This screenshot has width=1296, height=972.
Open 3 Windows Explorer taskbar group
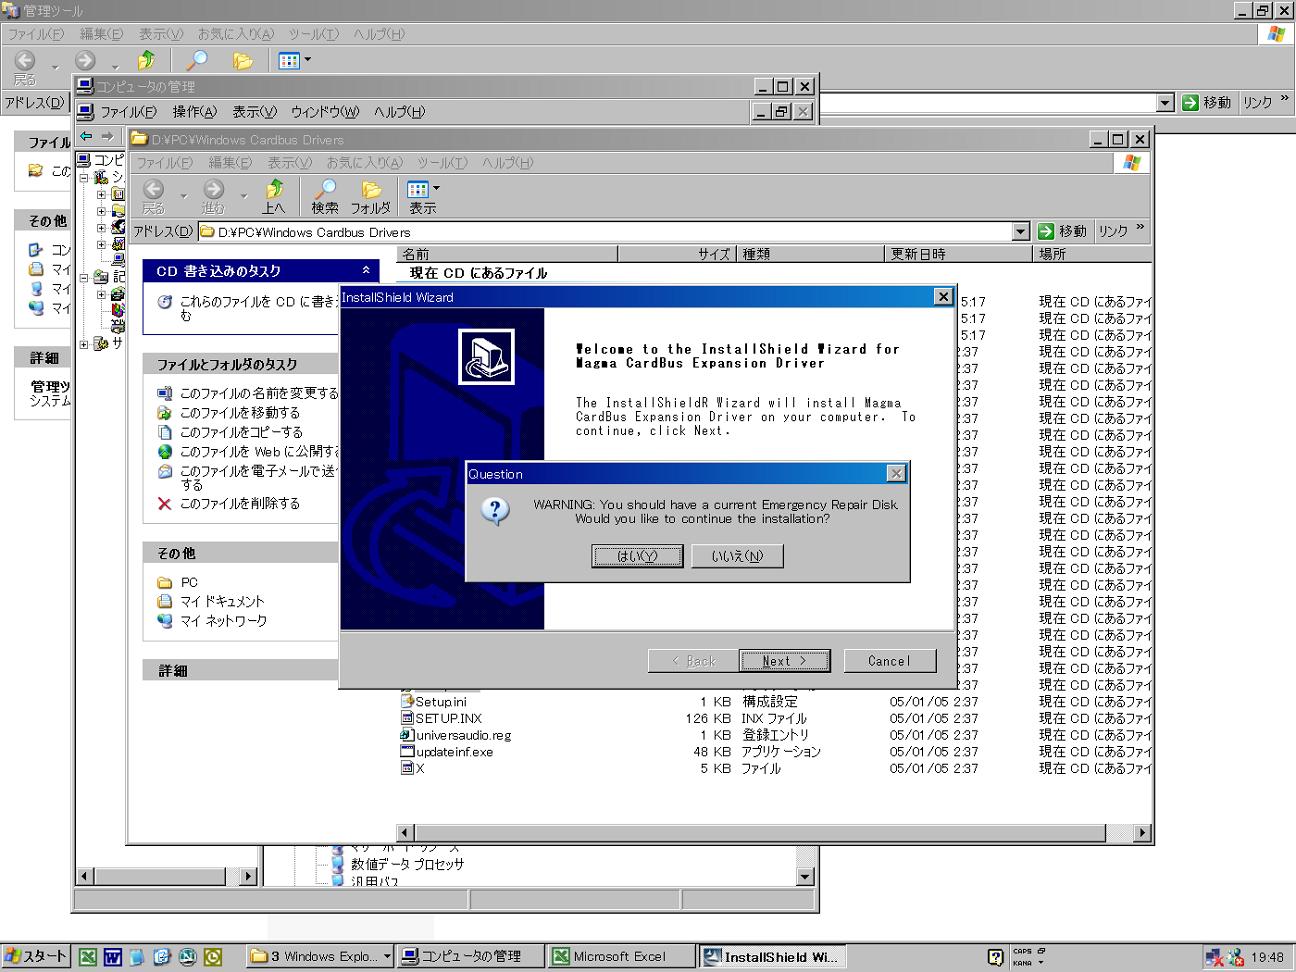[x=320, y=956]
